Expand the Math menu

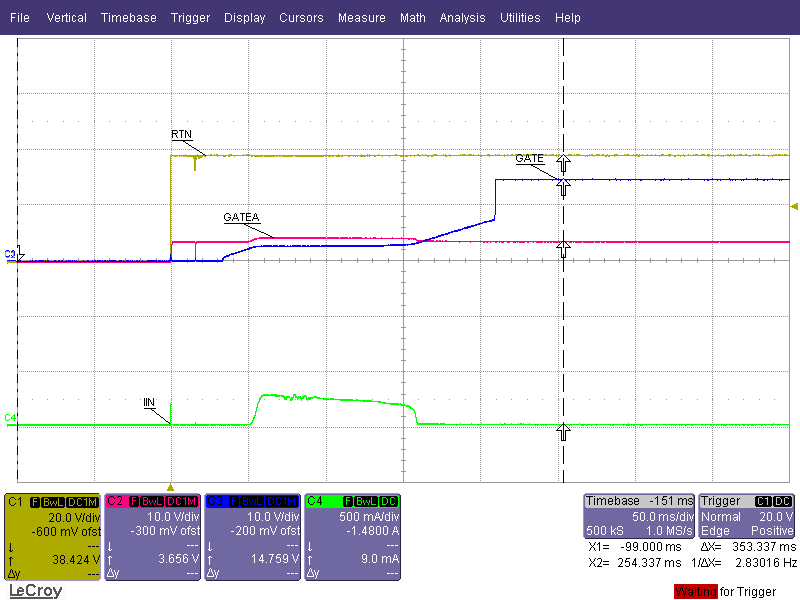412,18
